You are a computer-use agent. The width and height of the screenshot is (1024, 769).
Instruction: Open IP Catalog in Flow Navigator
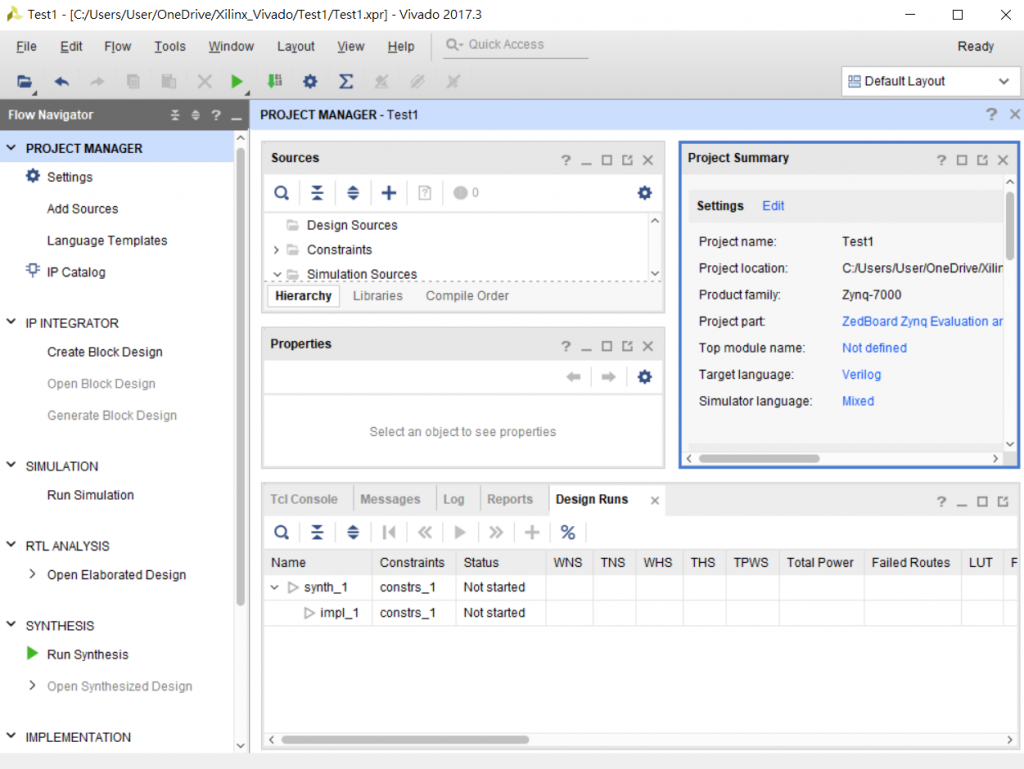click(x=76, y=272)
